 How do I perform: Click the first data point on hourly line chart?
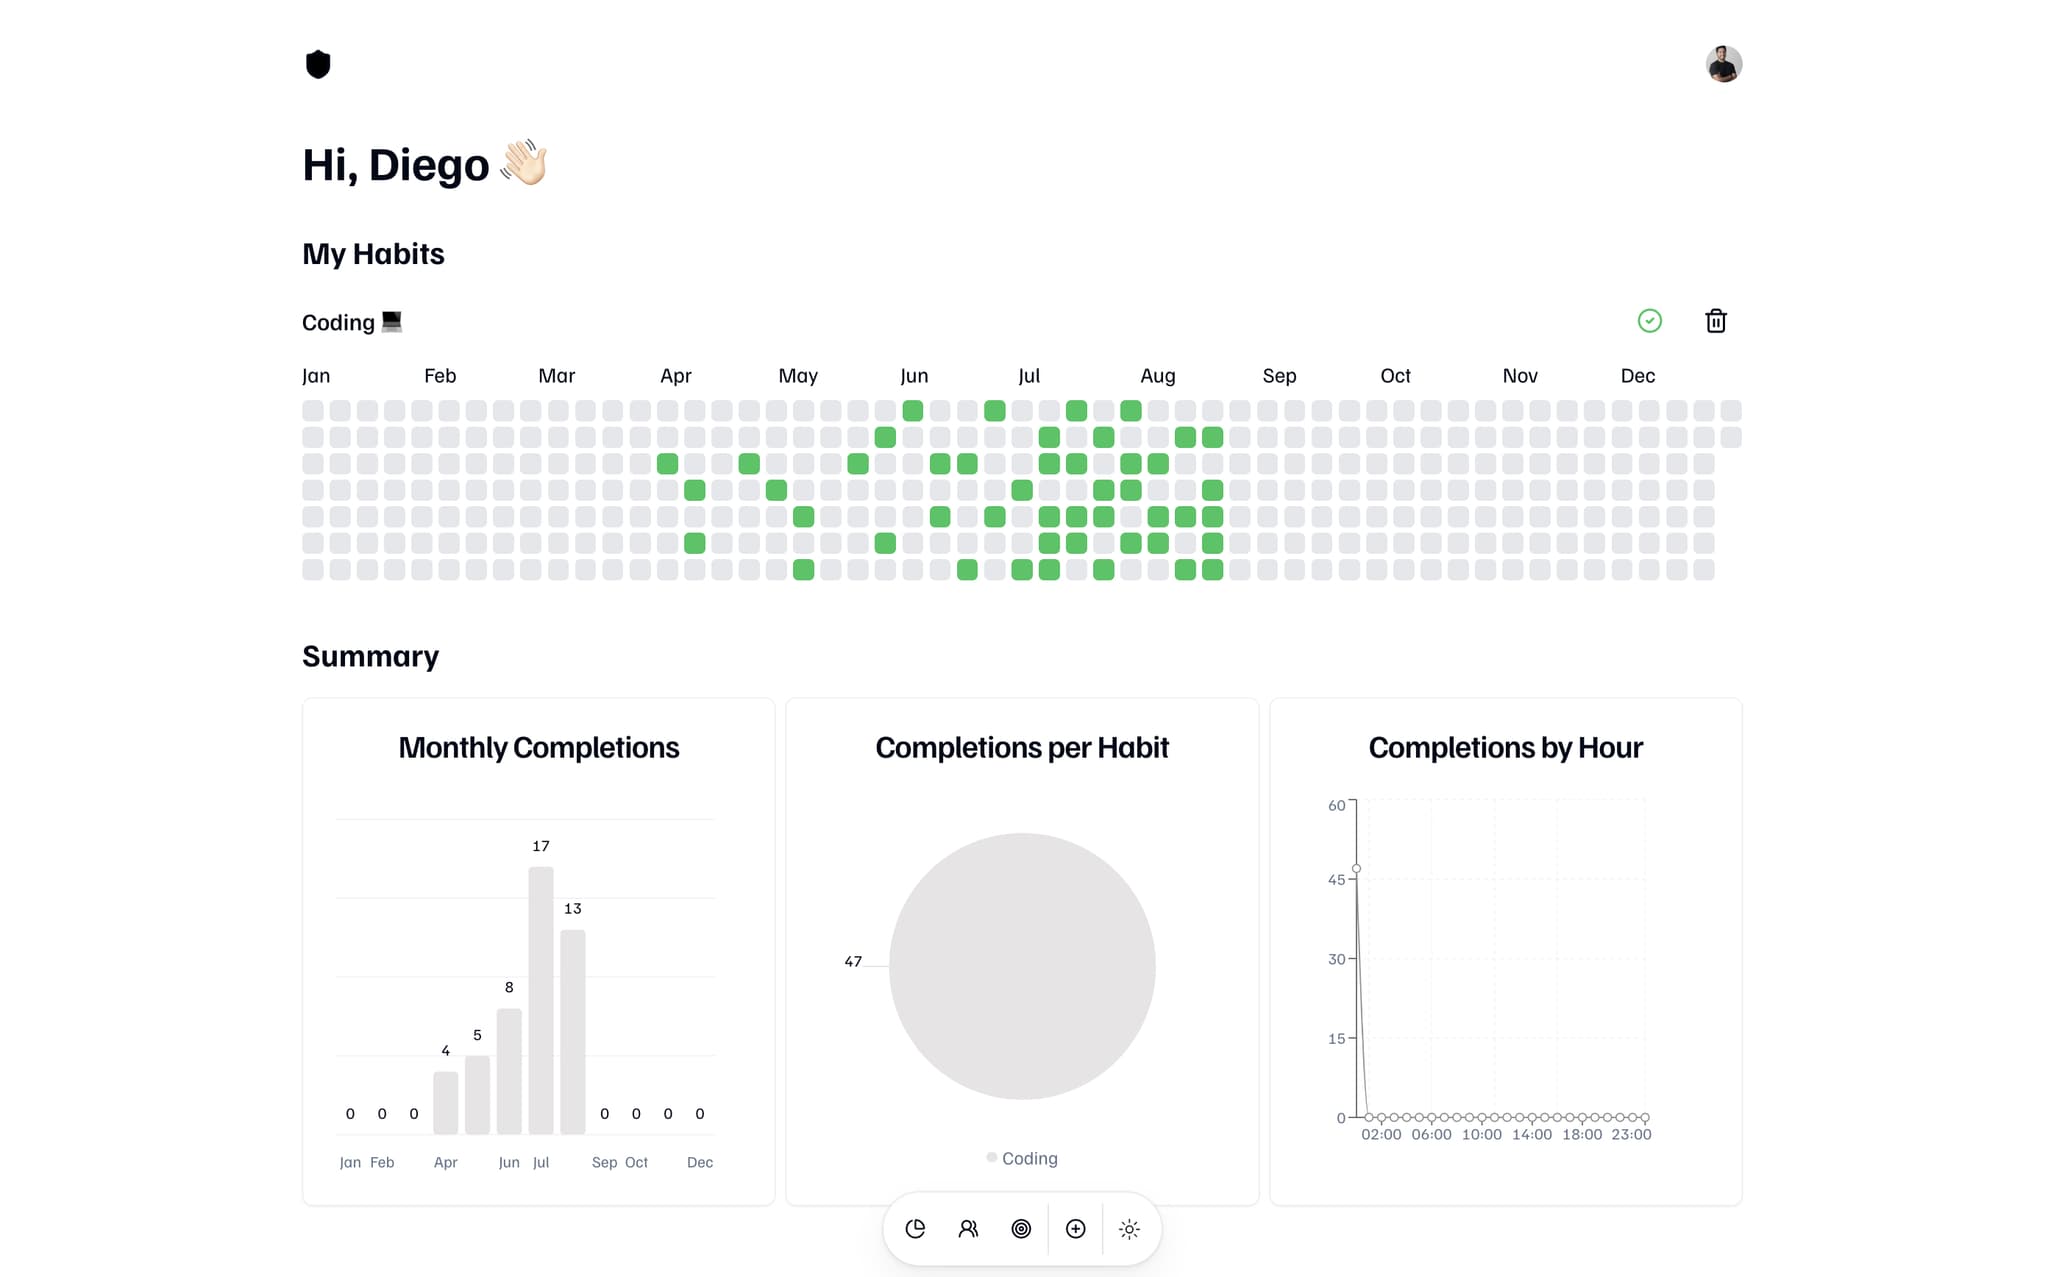(1356, 868)
